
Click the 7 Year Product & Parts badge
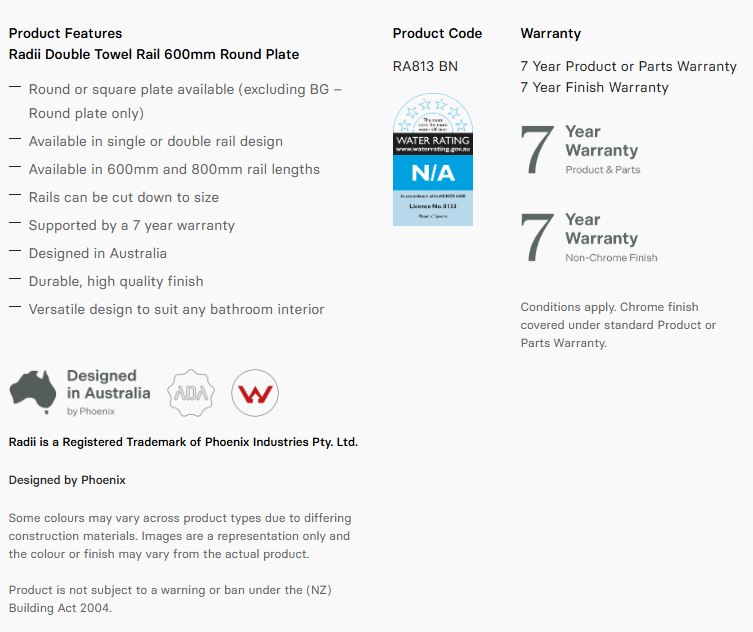[581, 149]
